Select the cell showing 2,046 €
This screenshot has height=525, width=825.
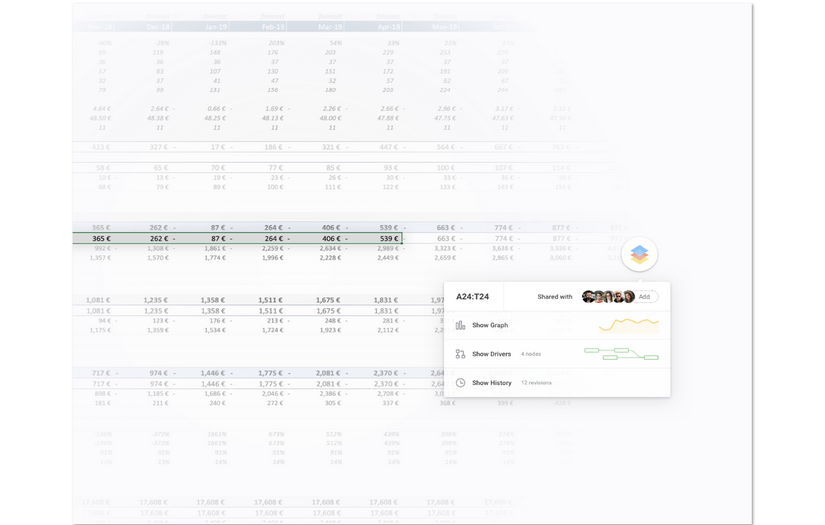[272, 393]
